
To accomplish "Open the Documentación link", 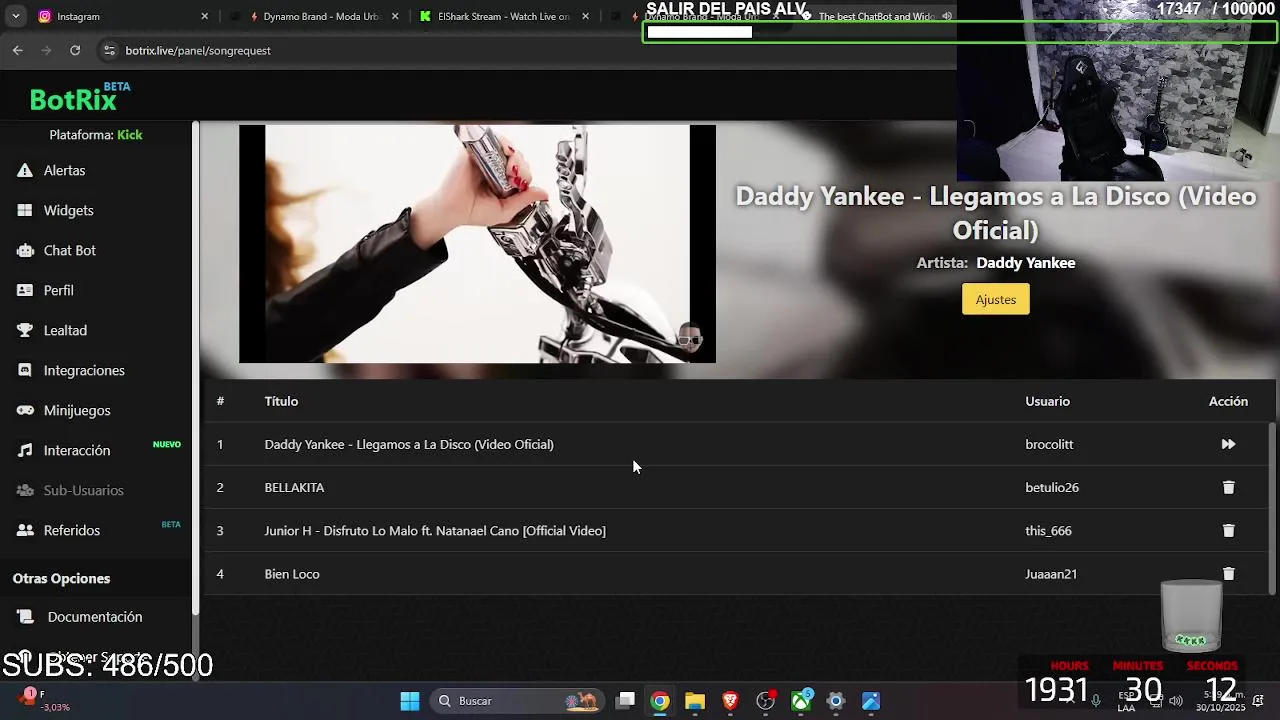I will 95,617.
